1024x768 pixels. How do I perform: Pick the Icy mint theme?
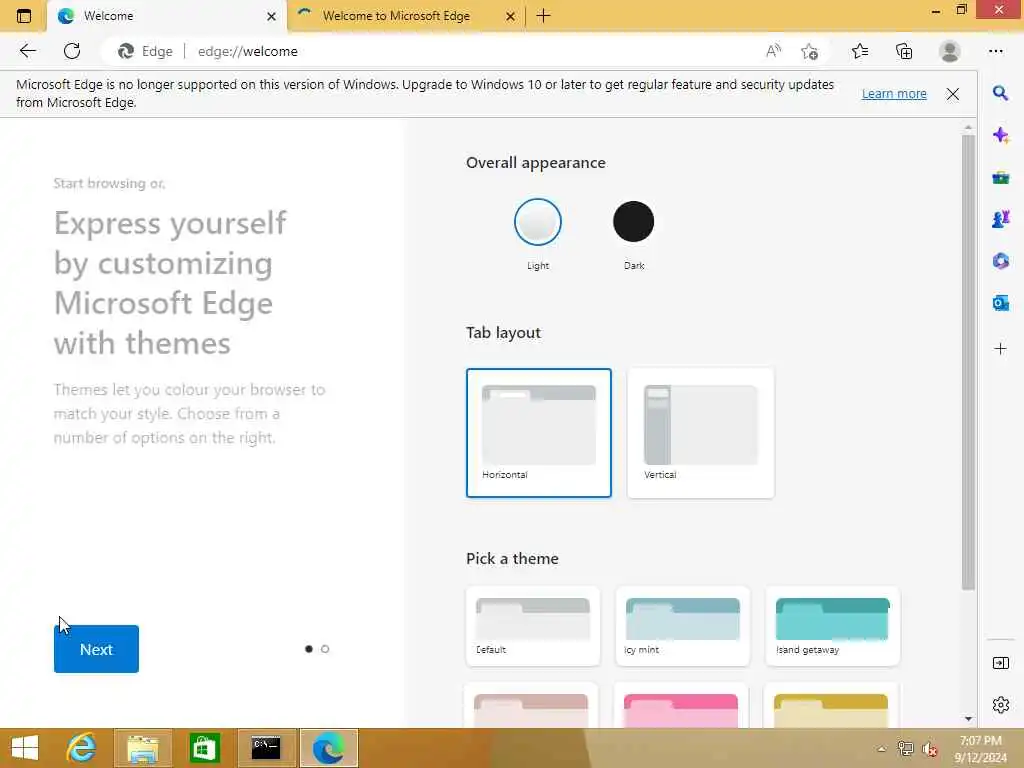tap(682, 626)
